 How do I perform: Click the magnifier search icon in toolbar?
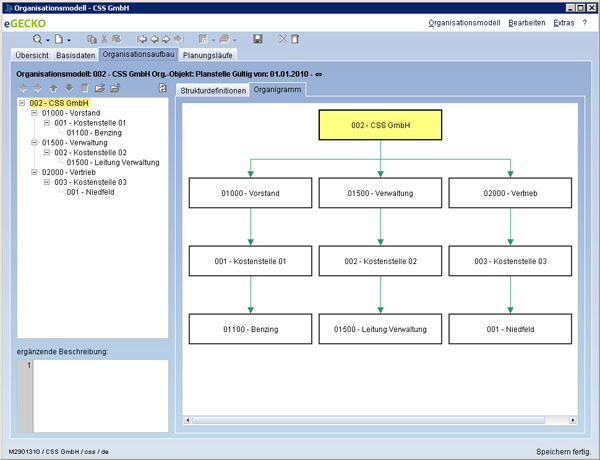coord(37,38)
